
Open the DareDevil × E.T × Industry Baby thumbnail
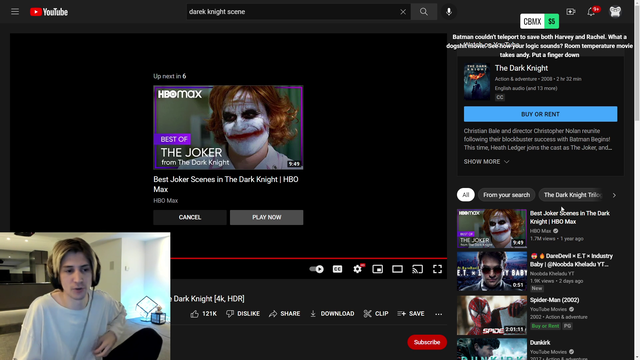tap(492, 271)
